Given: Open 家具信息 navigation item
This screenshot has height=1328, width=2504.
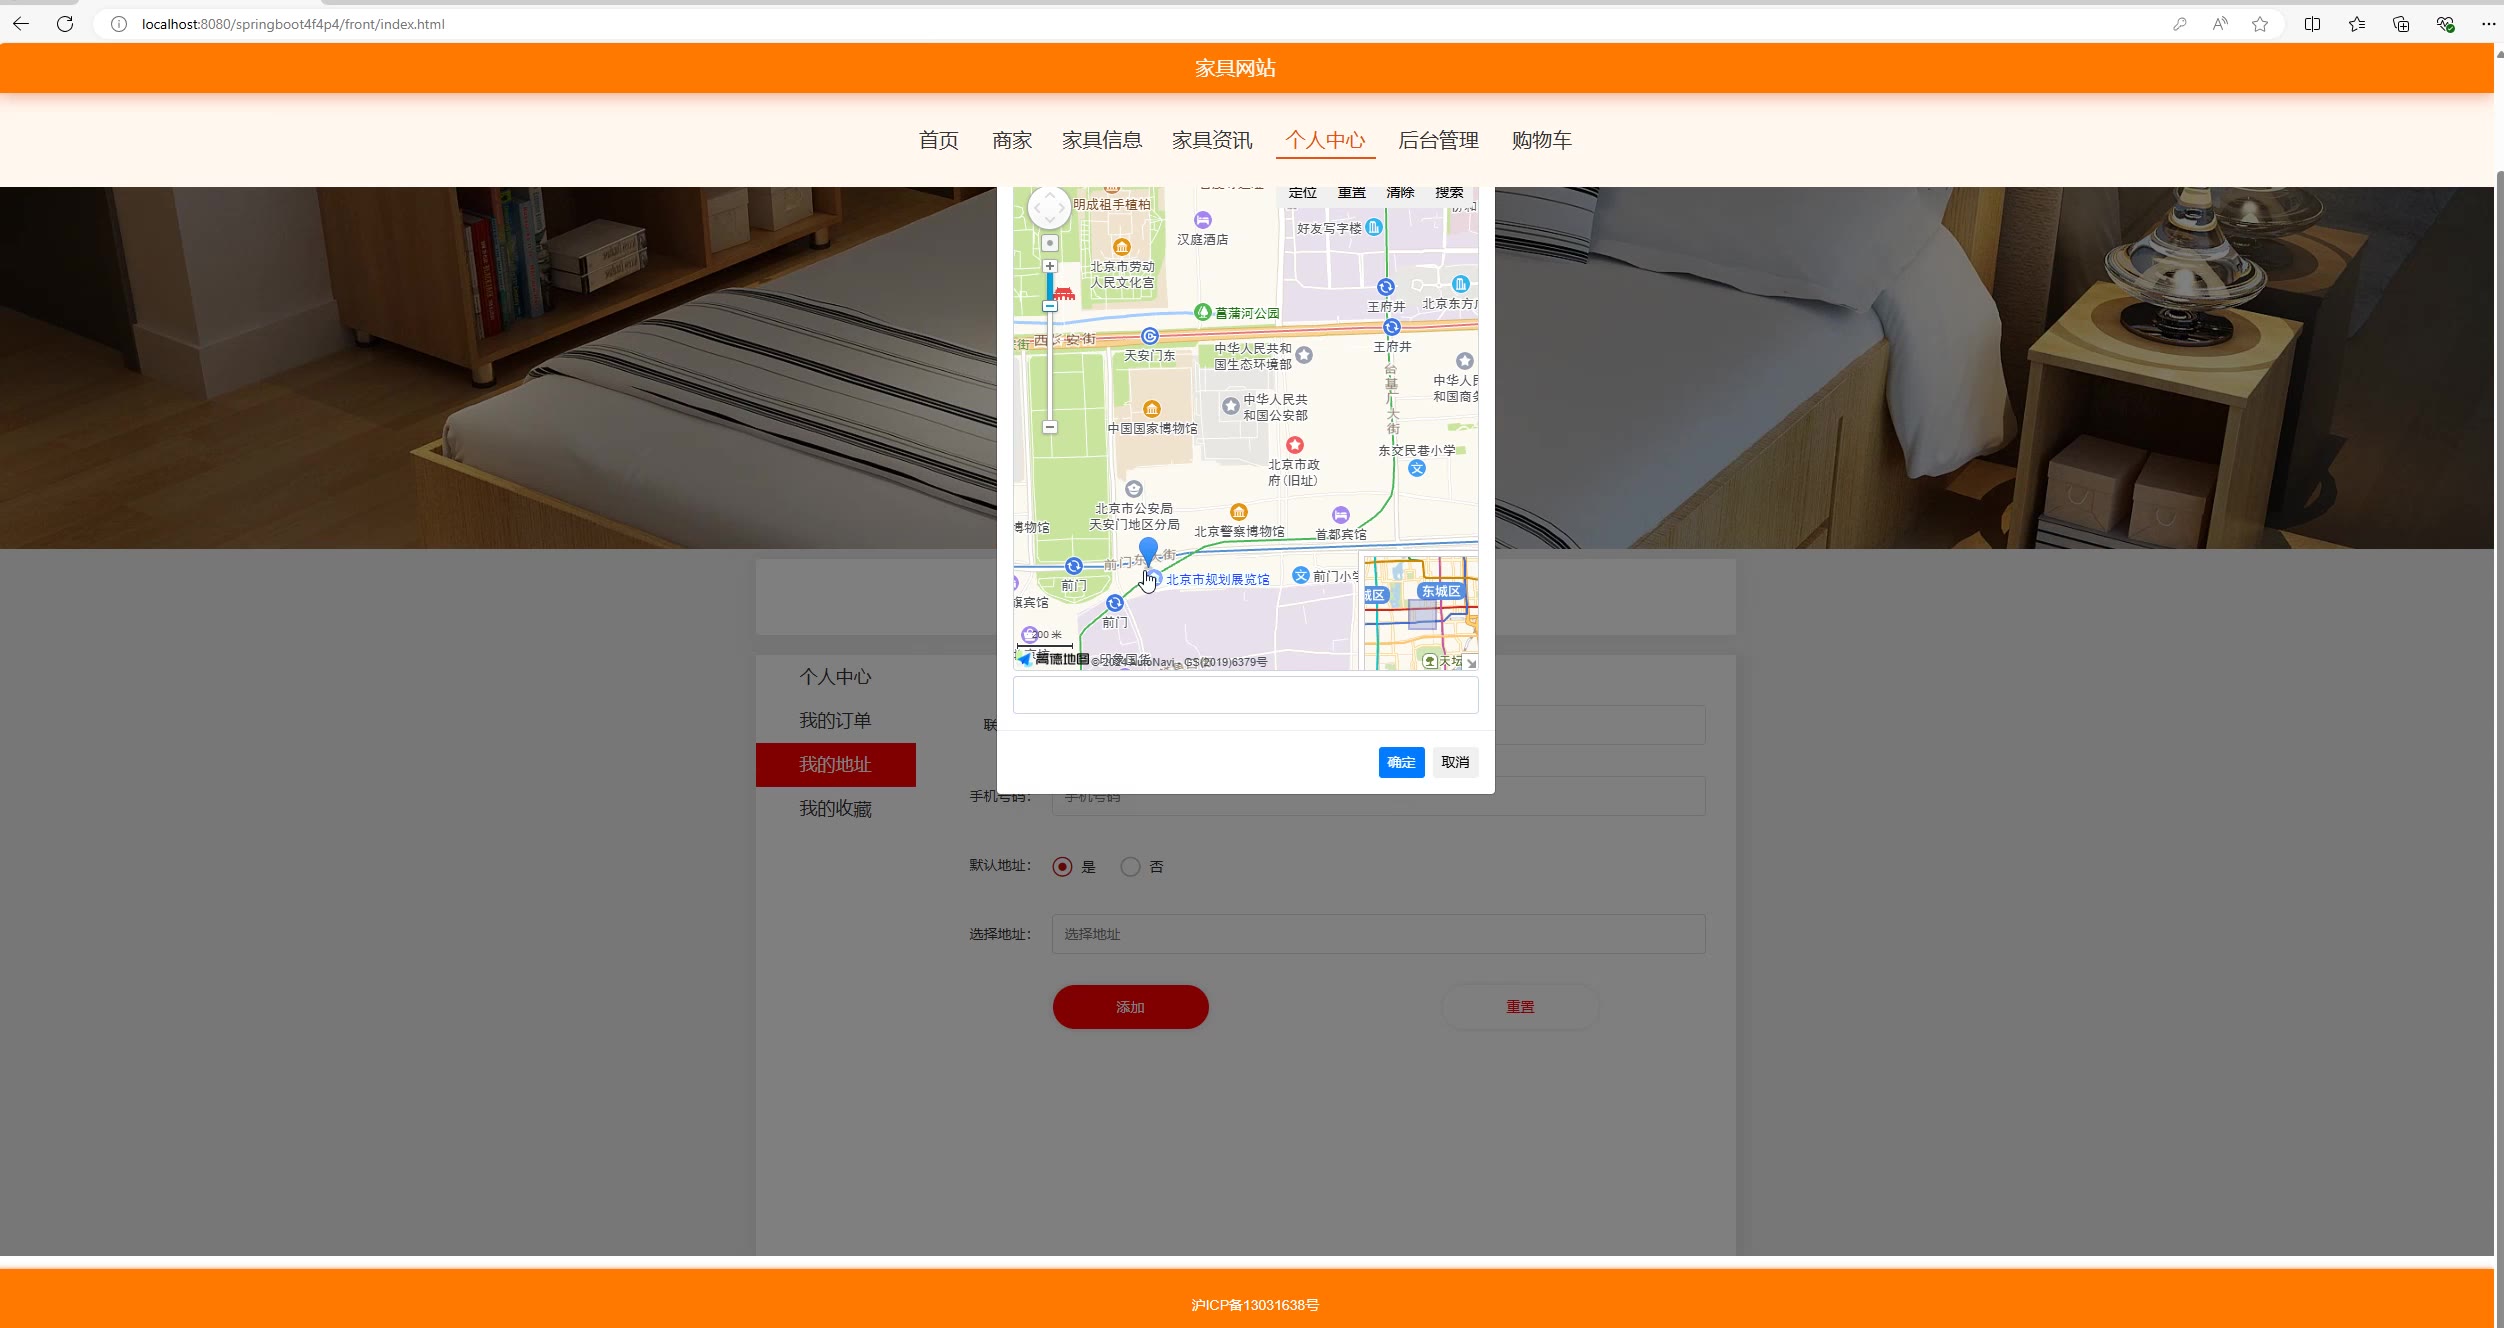Looking at the screenshot, I should coord(1102,141).
